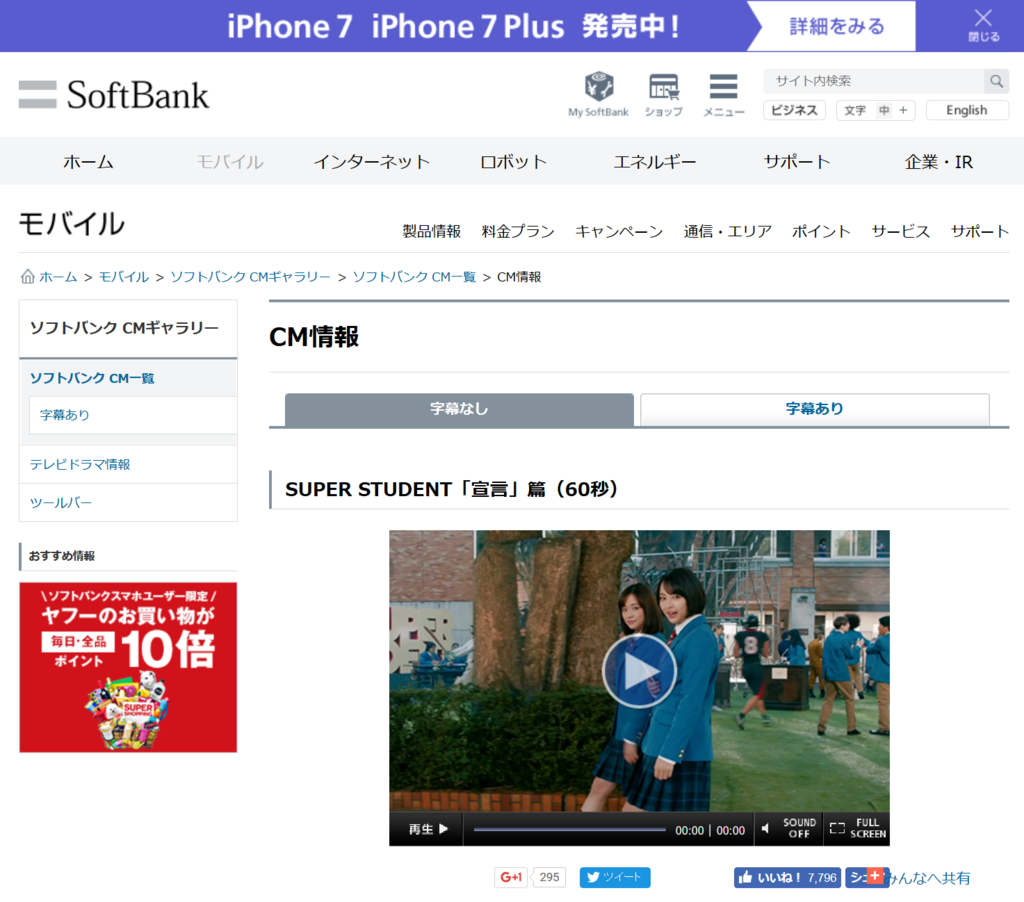Viewport: 1024px width, 902px height.
Task: Increase font size with the 文字 + control
Action: pyautogui.click(x=903, y=110)
